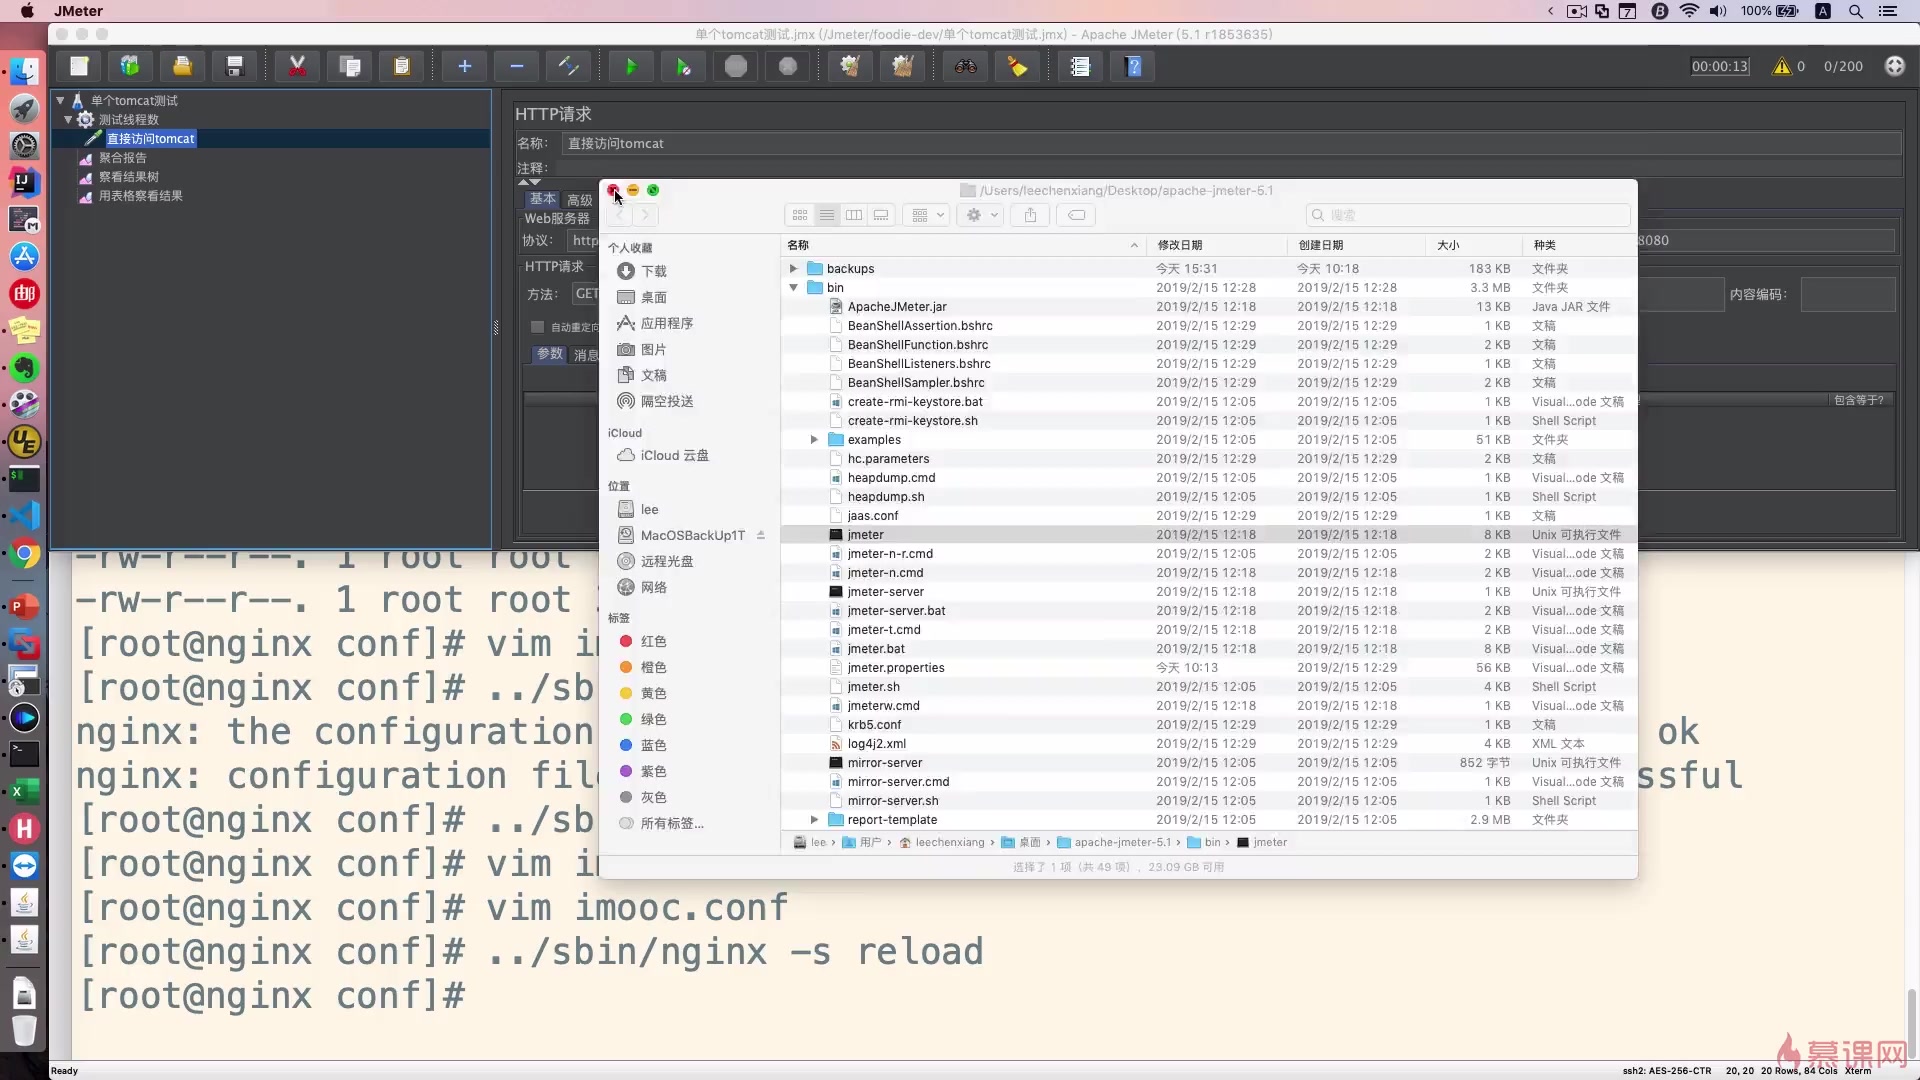Switch Finder to icon view
This screenshot has width=1920, height=1080.
(800, 215)
